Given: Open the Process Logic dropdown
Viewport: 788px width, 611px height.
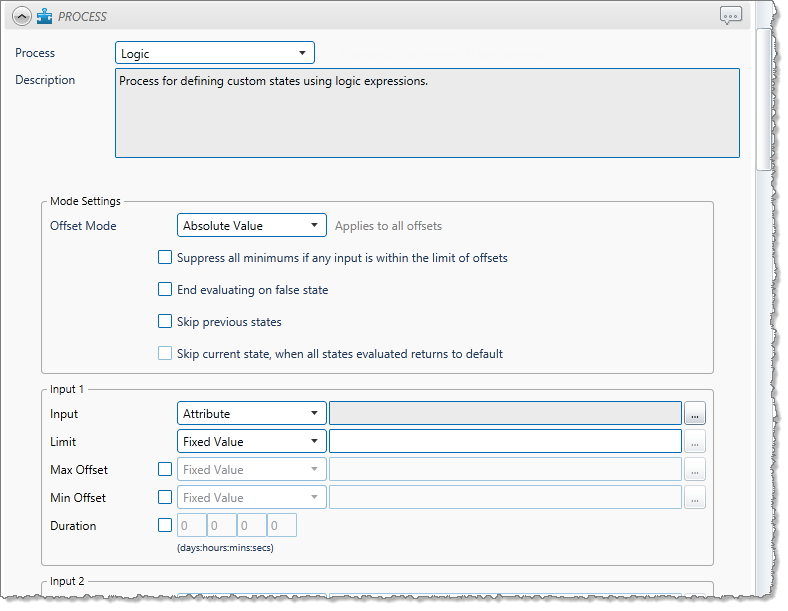Looking at the screenshot, I should tap(215, 53).
